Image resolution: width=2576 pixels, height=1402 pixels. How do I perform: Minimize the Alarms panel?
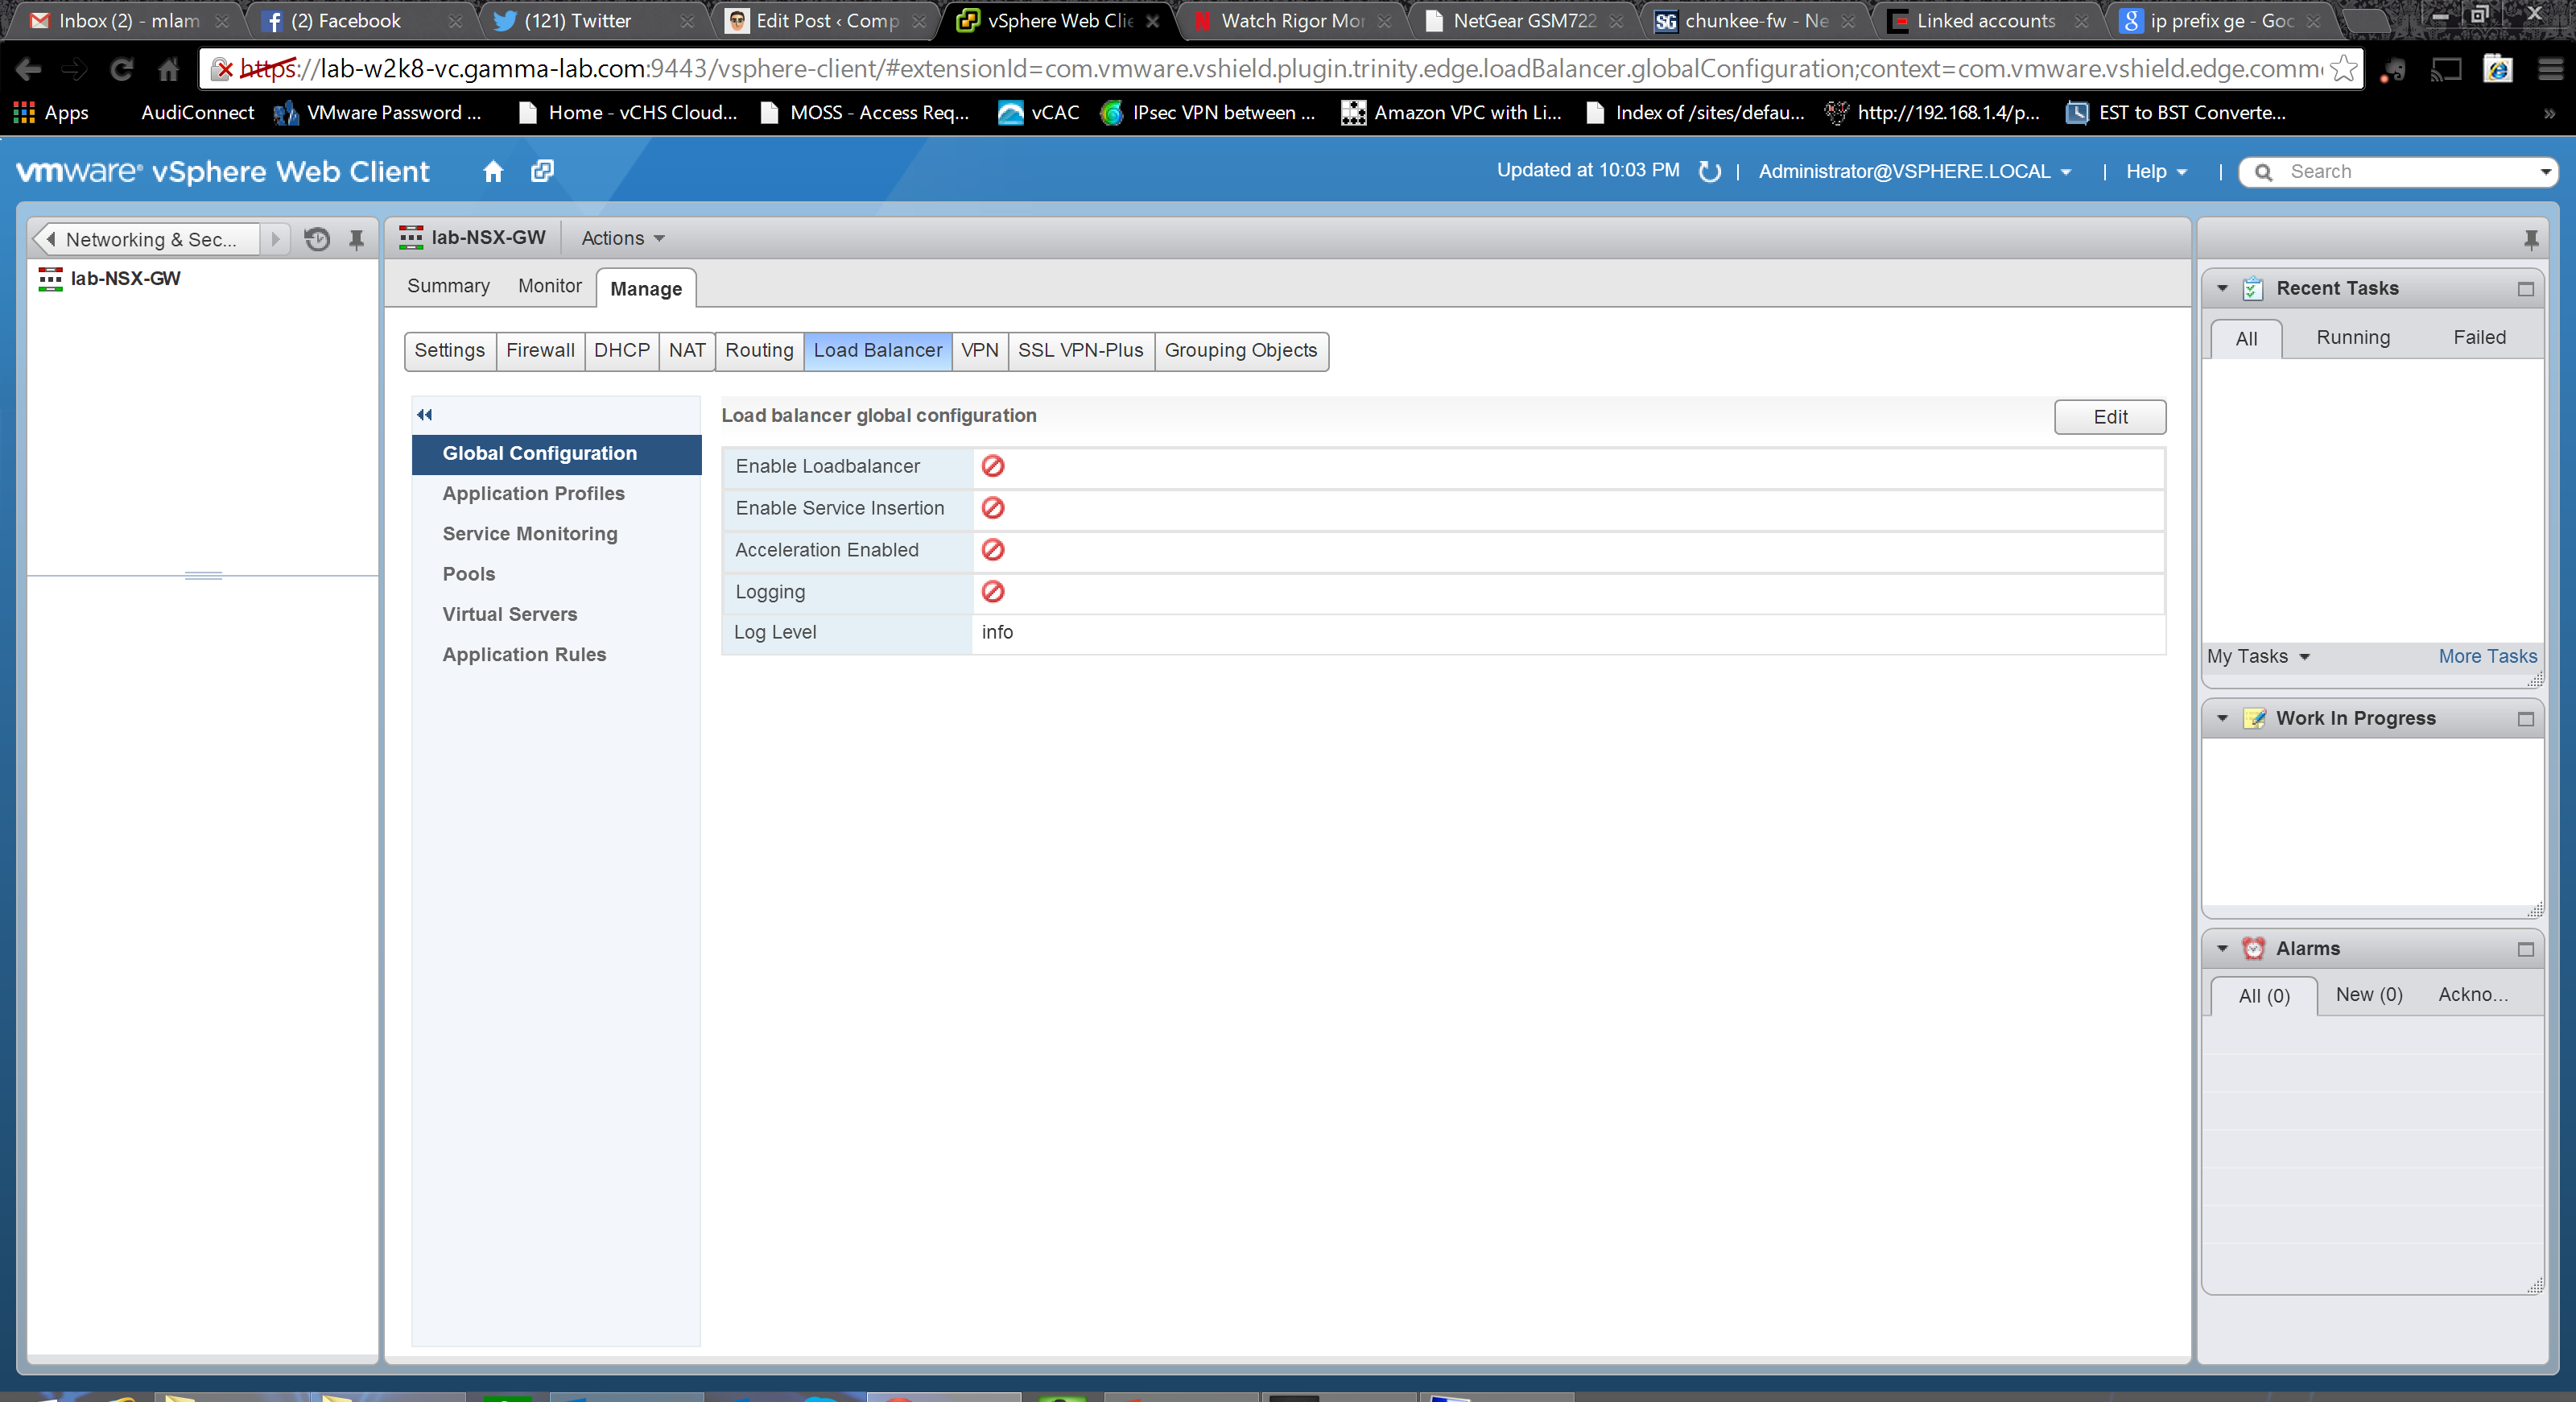tap(2525, 949)
